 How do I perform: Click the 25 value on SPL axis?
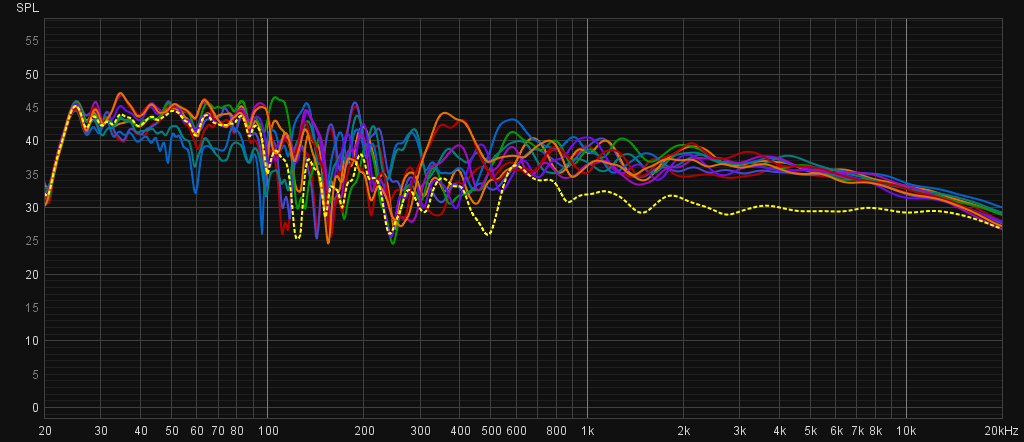32,242
